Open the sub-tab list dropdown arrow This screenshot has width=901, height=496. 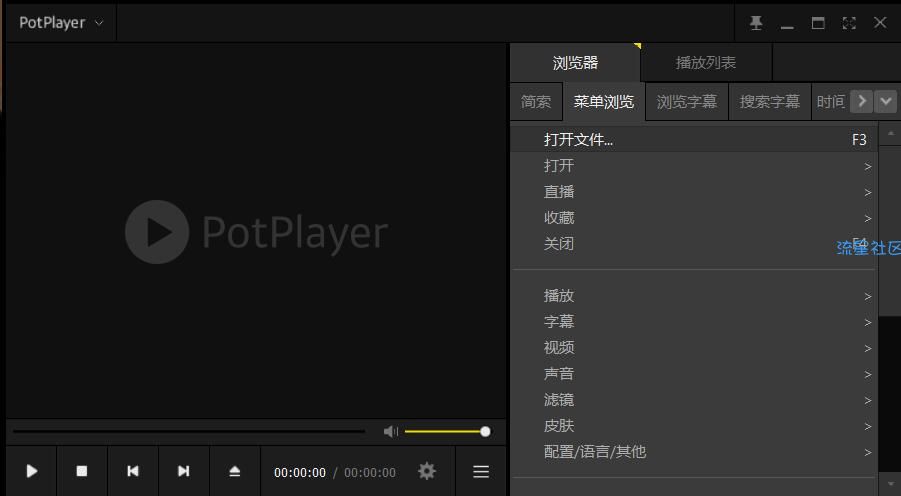885,102
